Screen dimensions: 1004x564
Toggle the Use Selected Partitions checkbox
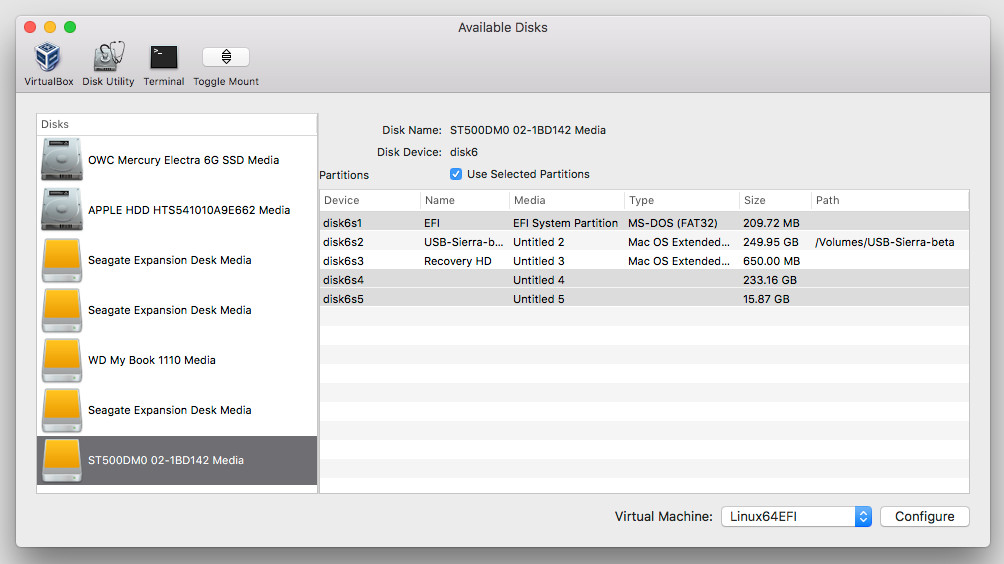(456, 174)
